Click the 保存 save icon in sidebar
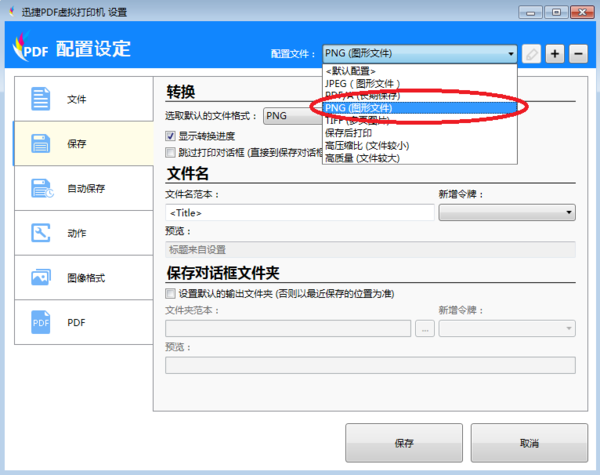600x475 pixels. coord(41,144)
